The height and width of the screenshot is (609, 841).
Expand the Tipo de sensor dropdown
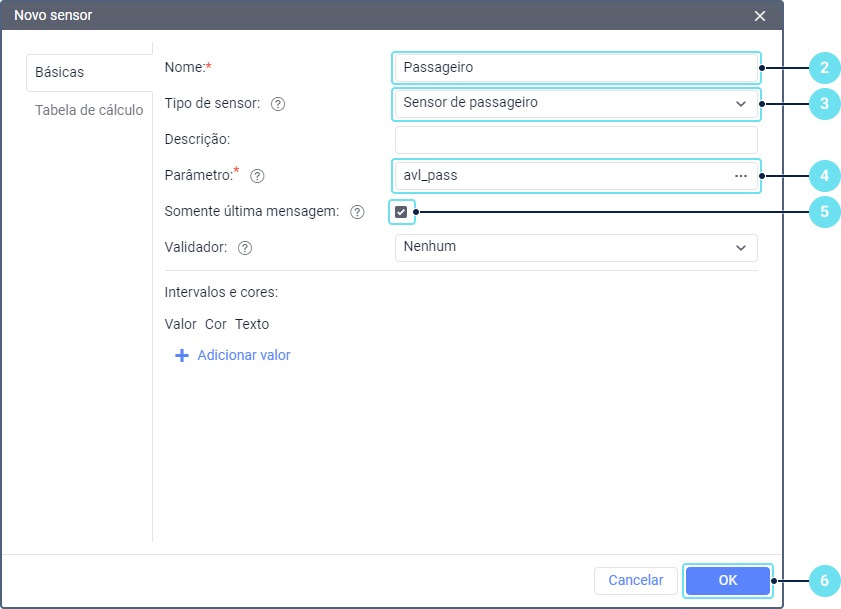[576, 103]
